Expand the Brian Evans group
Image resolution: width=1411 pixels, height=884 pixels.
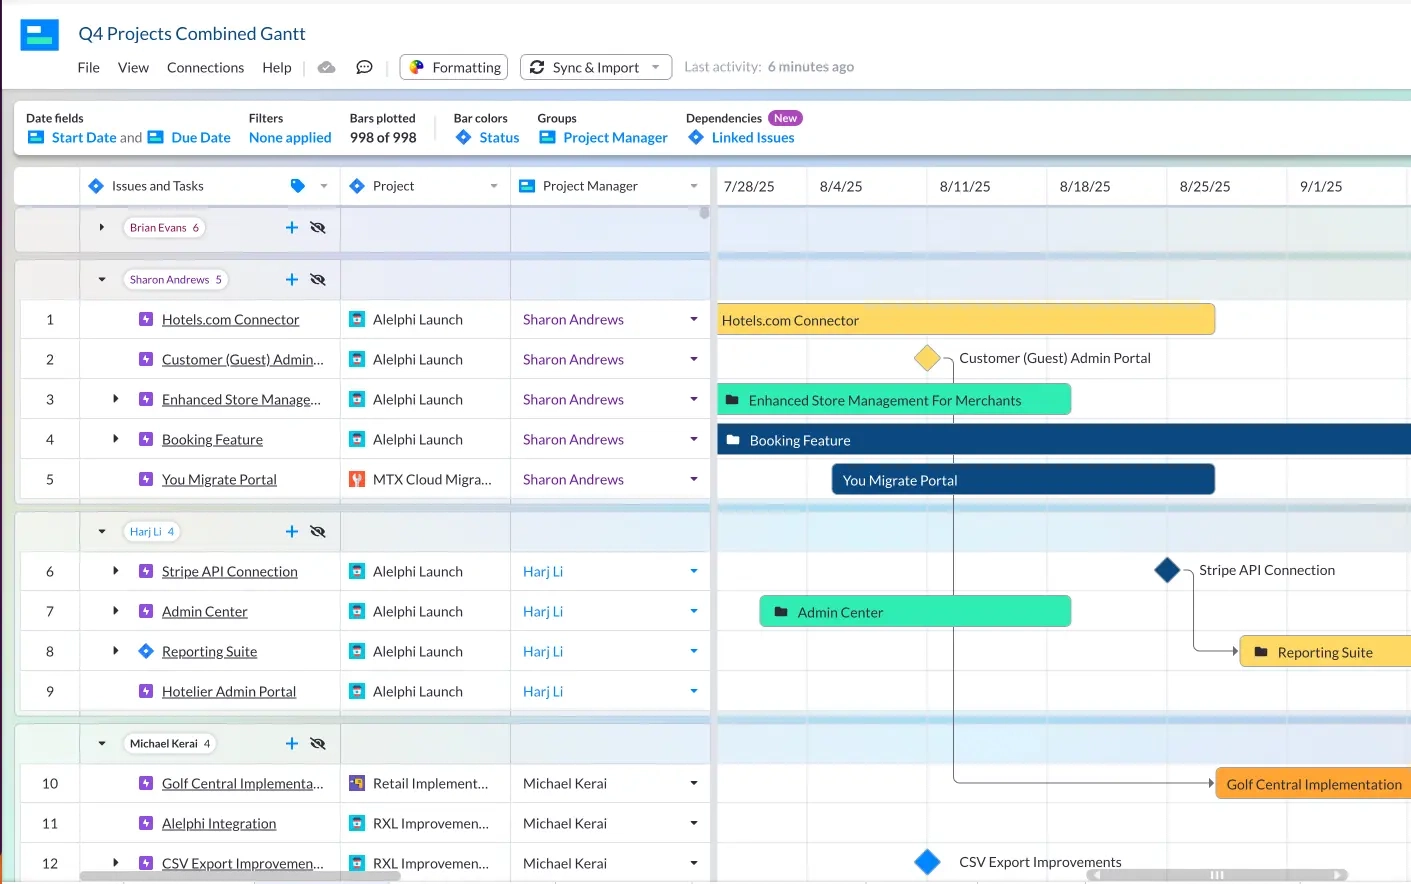click(102, 228)
